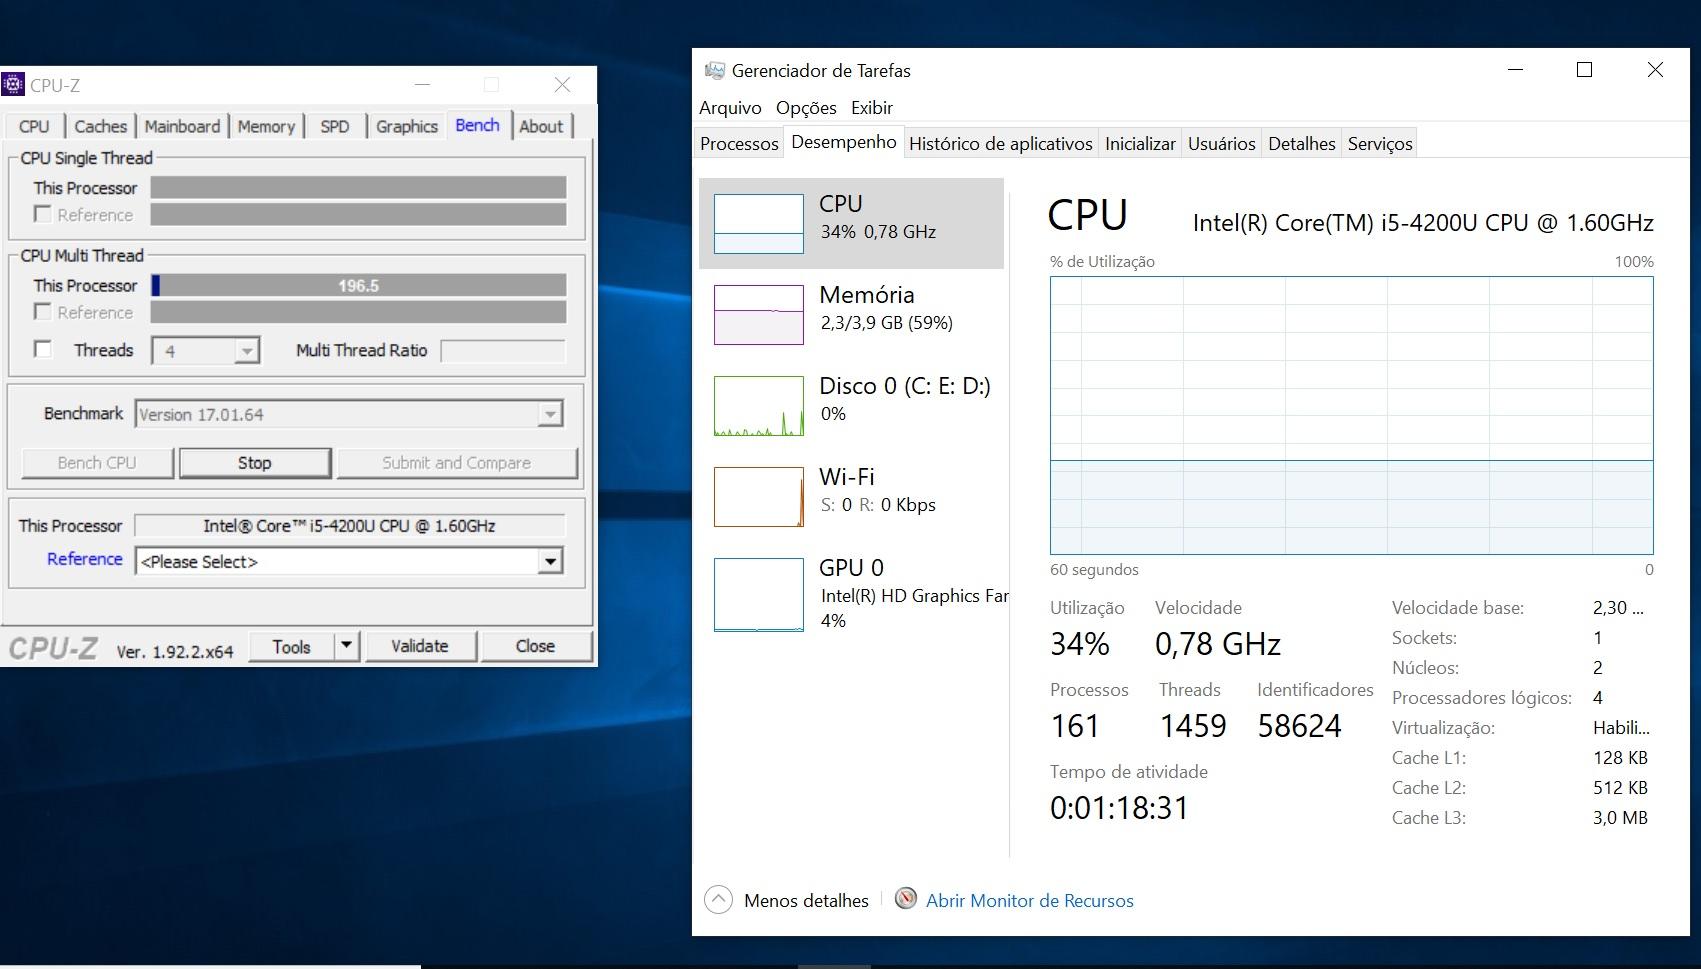Click the Close button in CPU-Z

[x=535, y=646]
